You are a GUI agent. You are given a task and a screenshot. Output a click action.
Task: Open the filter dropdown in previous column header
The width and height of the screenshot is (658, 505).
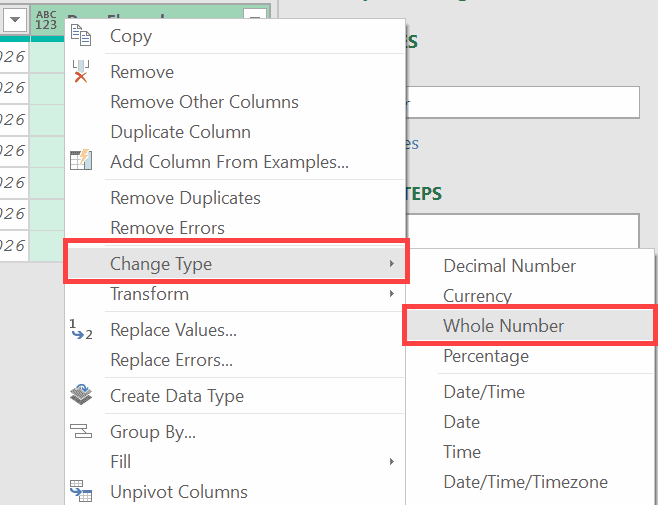pyautogui.click(x=15, y=20)
